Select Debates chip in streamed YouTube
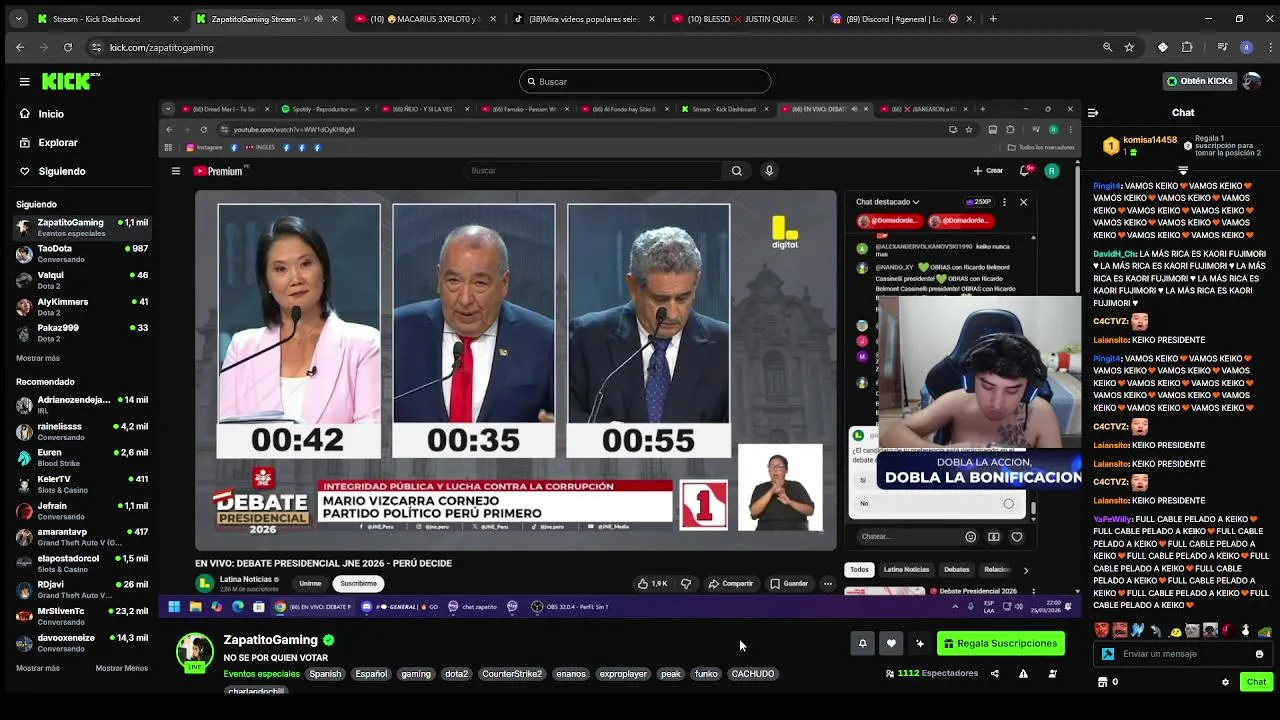Image resolution: width=1280 pixels, height=720 pixels. [957, 570]
